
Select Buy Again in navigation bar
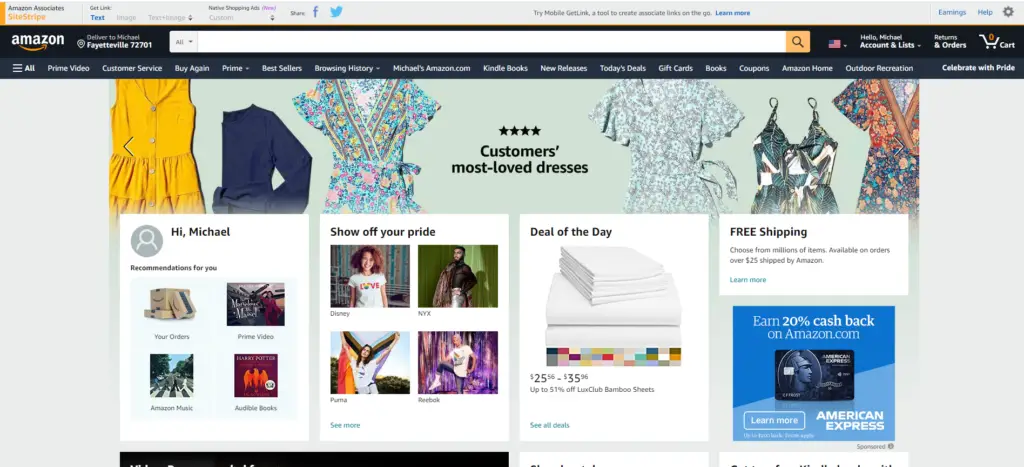point(192,68)
